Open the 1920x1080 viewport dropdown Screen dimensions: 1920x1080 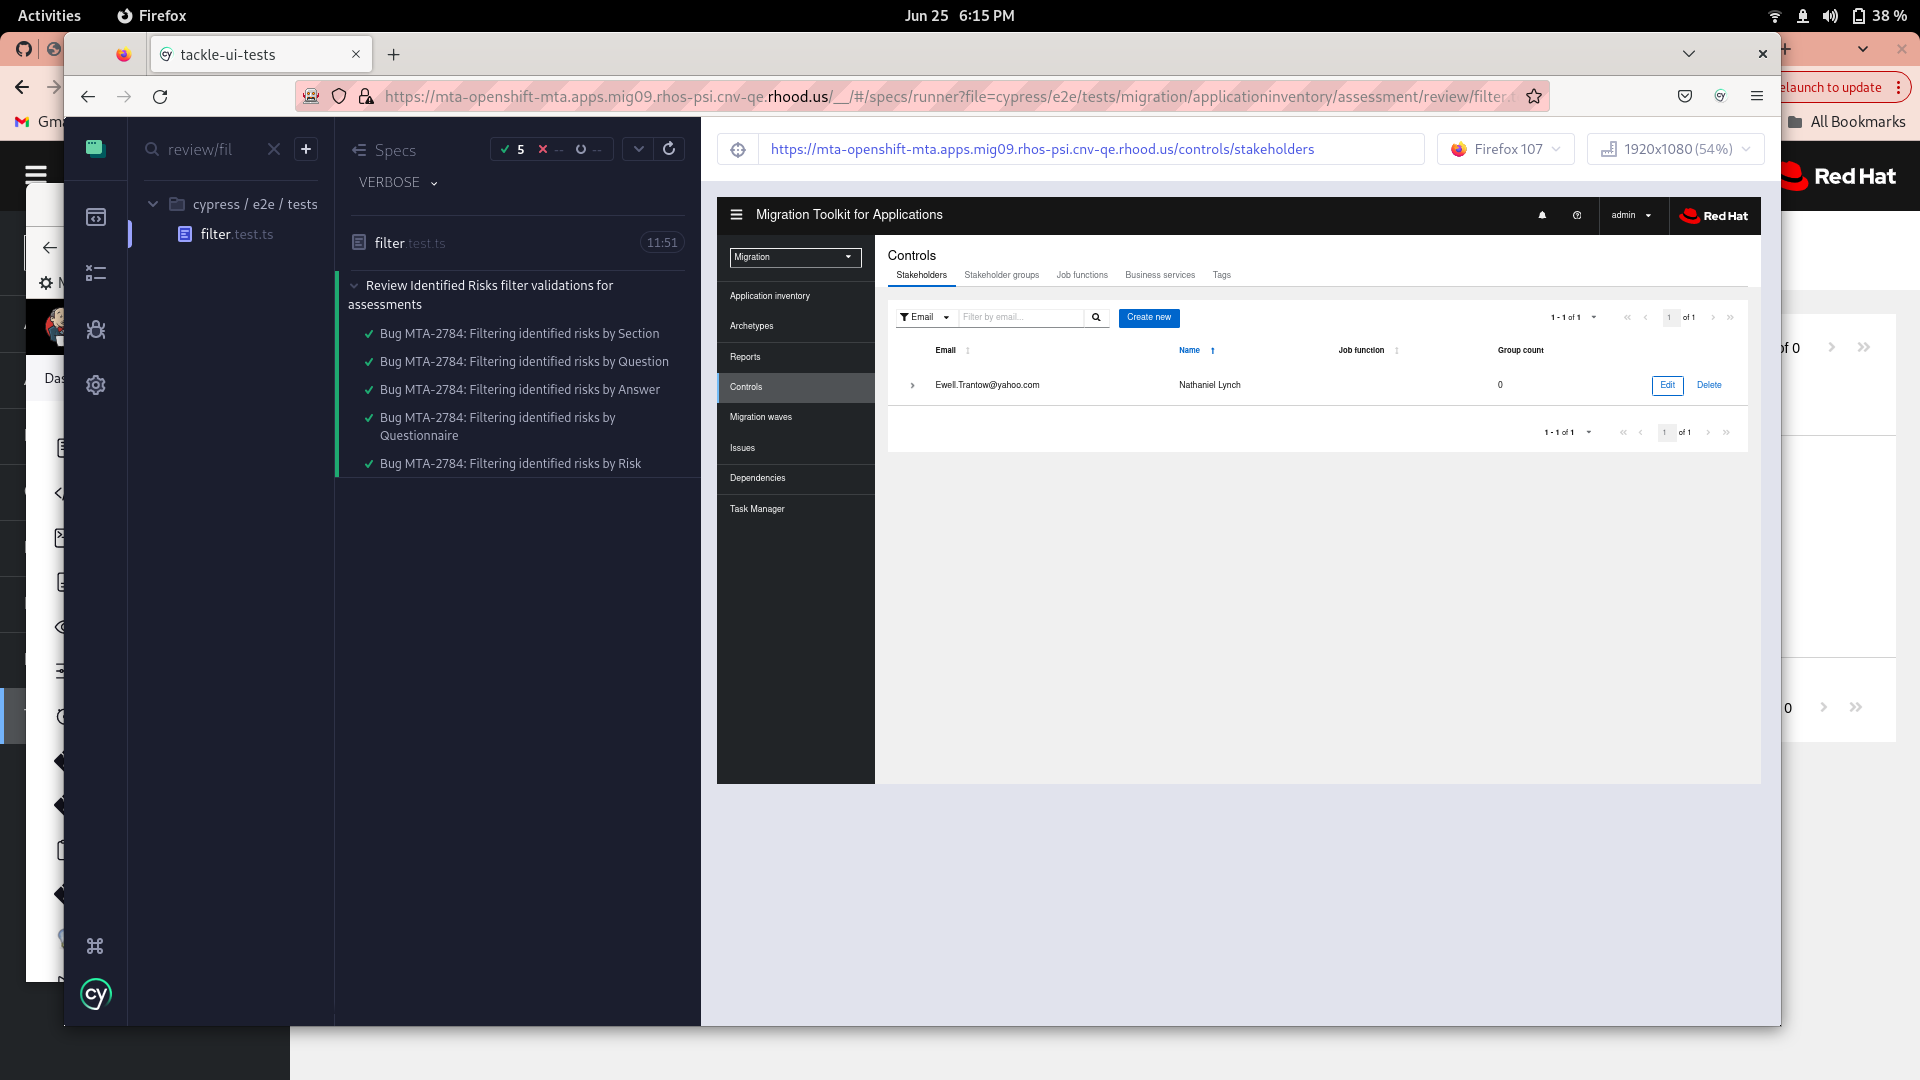(x=1675, y=150)
